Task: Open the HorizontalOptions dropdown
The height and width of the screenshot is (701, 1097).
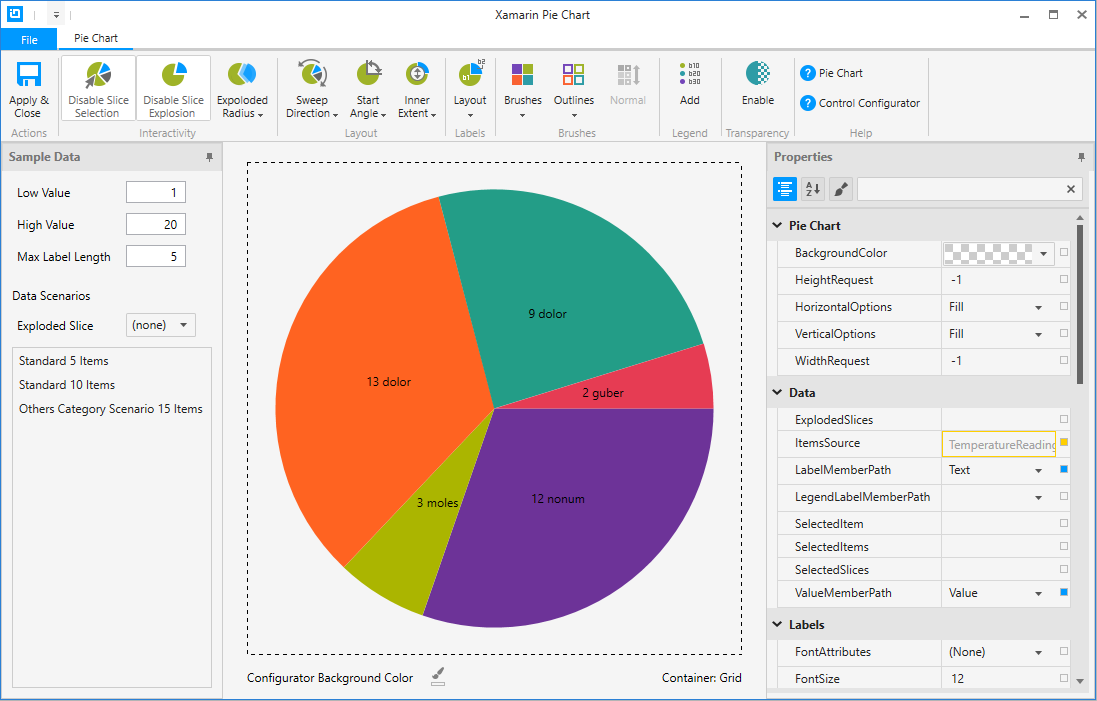Action: point(1038,307)
